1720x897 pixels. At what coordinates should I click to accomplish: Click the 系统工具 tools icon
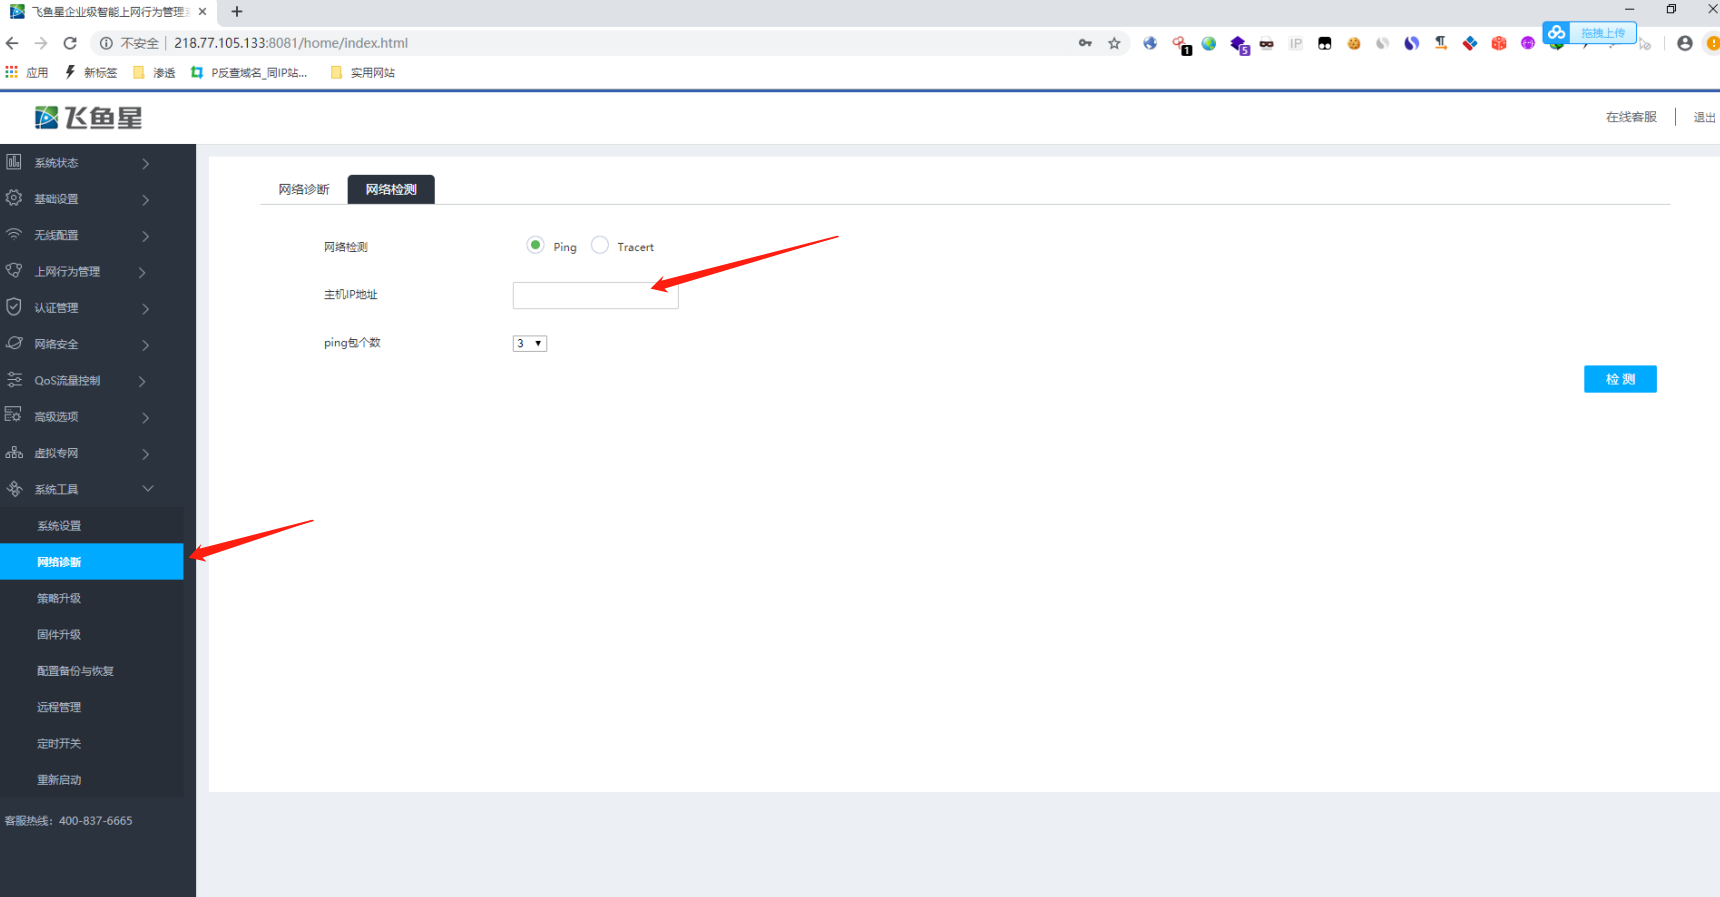click(x=14, y=489)
